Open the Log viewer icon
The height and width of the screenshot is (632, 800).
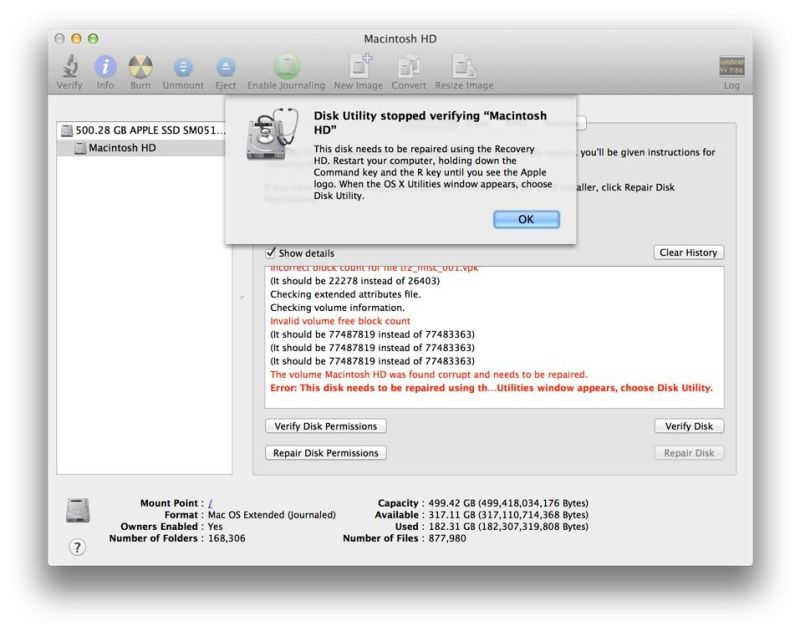731,67
